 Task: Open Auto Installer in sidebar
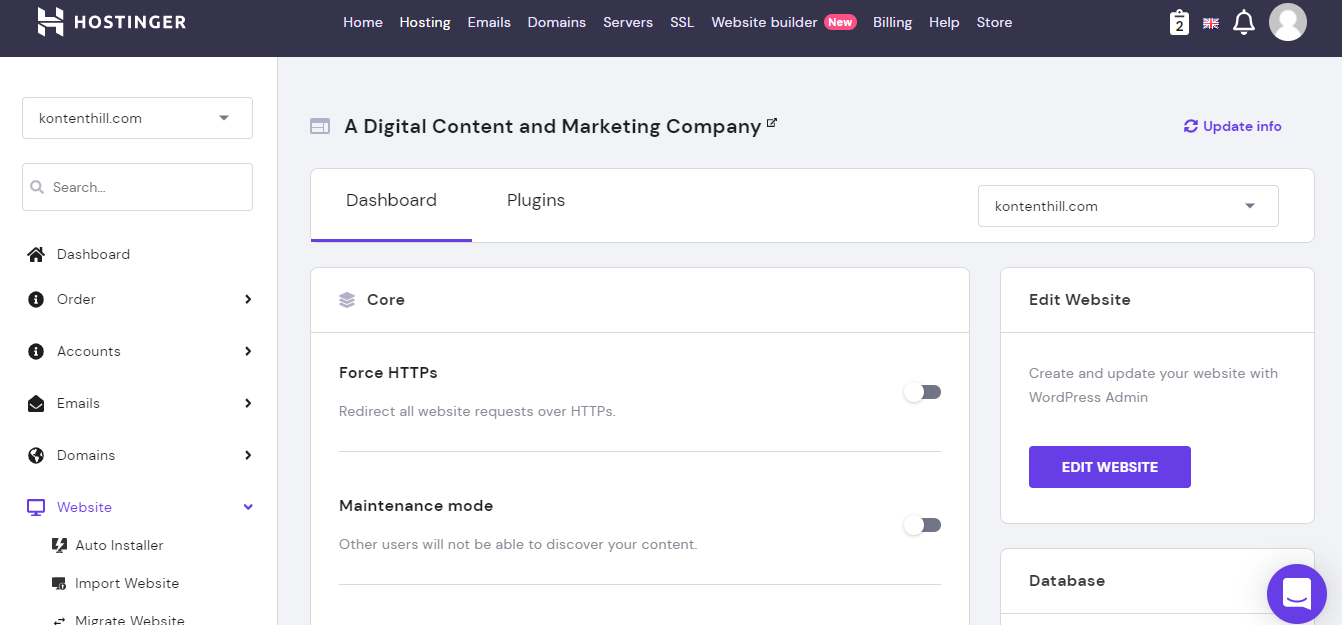119,545
